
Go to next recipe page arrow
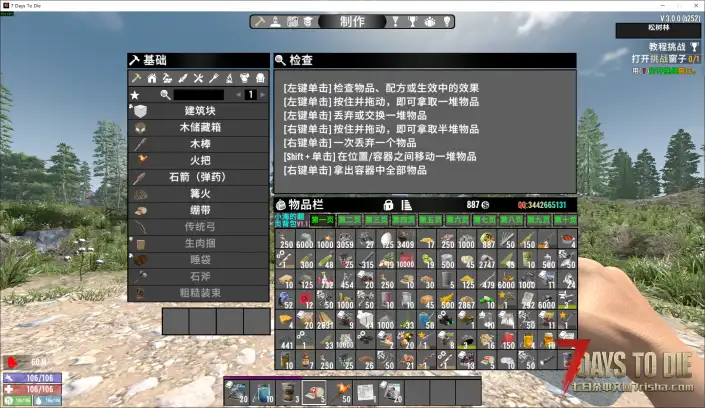[x=263, y=94]
